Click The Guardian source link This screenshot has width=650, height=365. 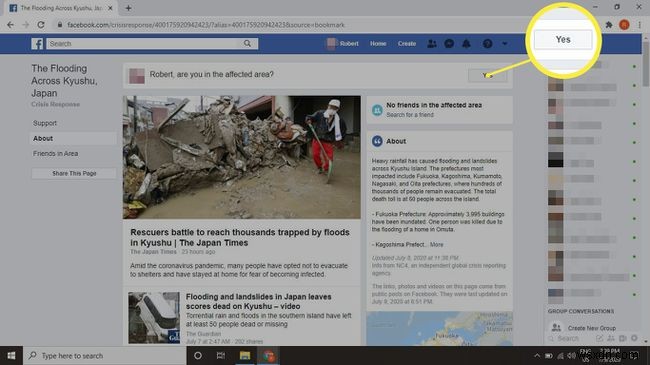(x=203, y=333)
